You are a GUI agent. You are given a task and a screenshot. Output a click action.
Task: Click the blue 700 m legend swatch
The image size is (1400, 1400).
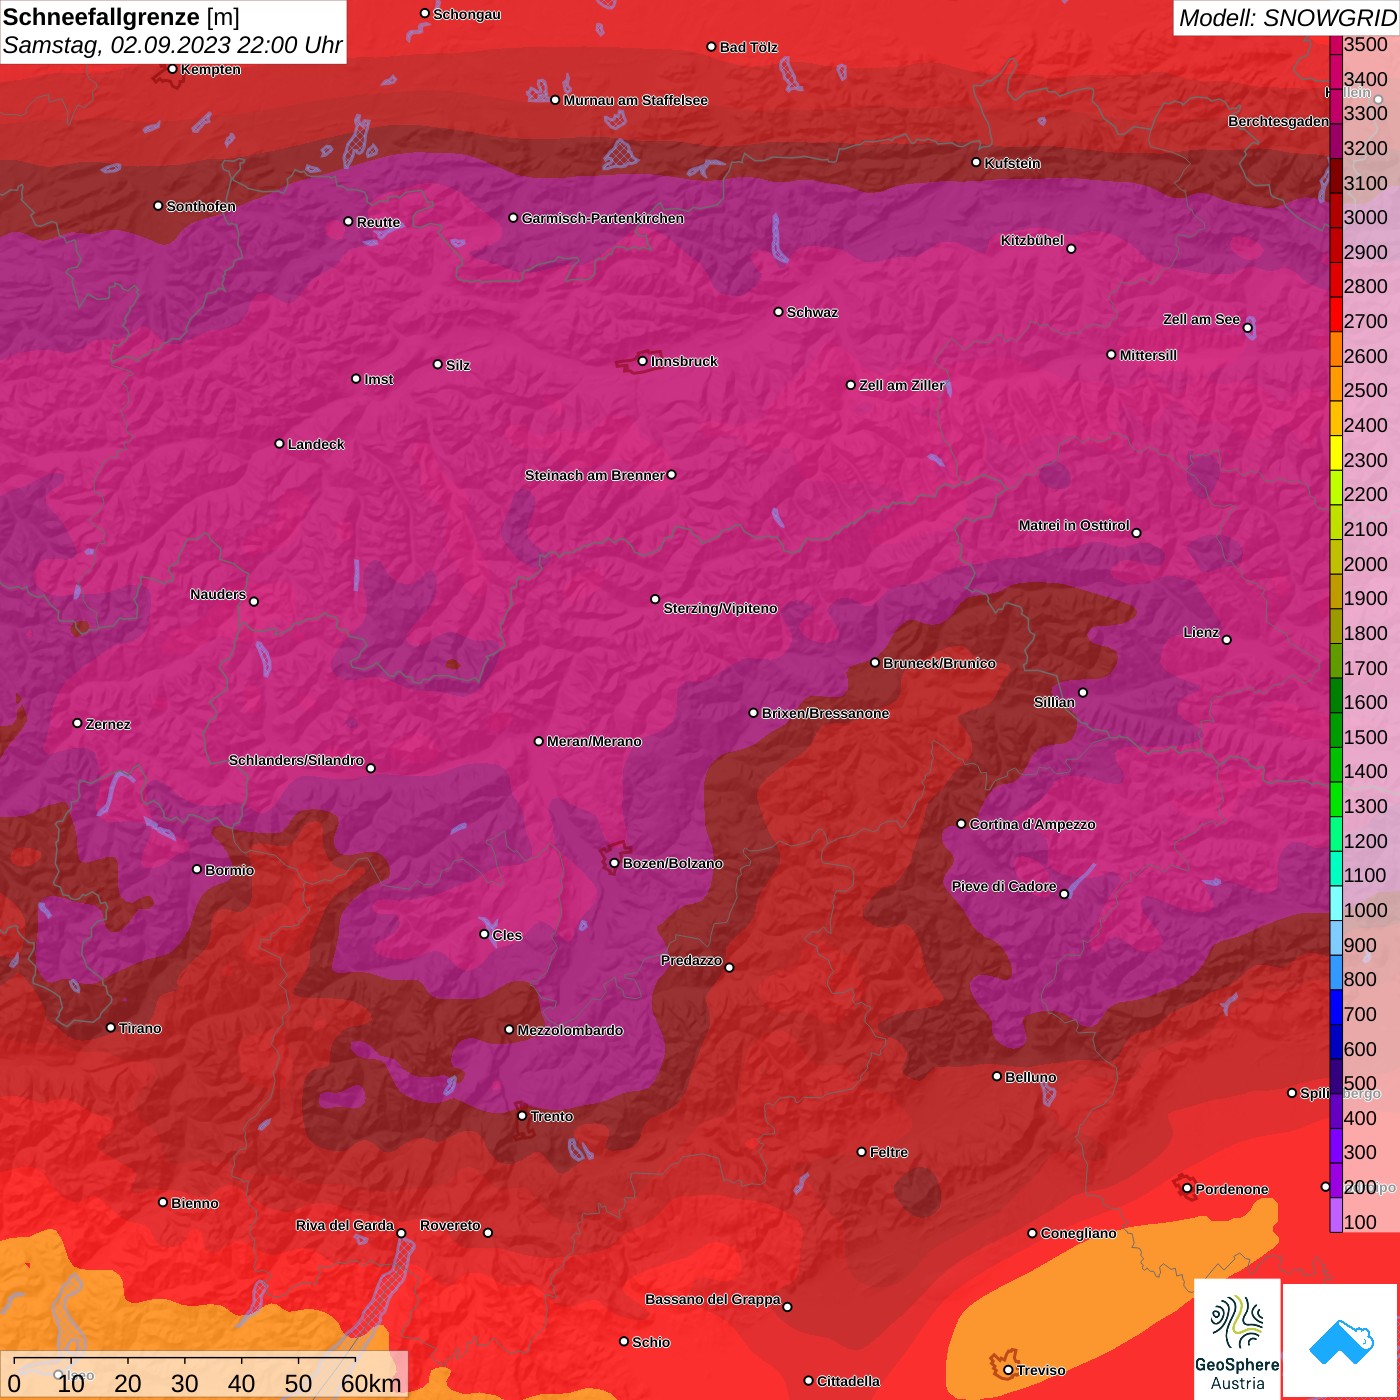[1336, 1009]
